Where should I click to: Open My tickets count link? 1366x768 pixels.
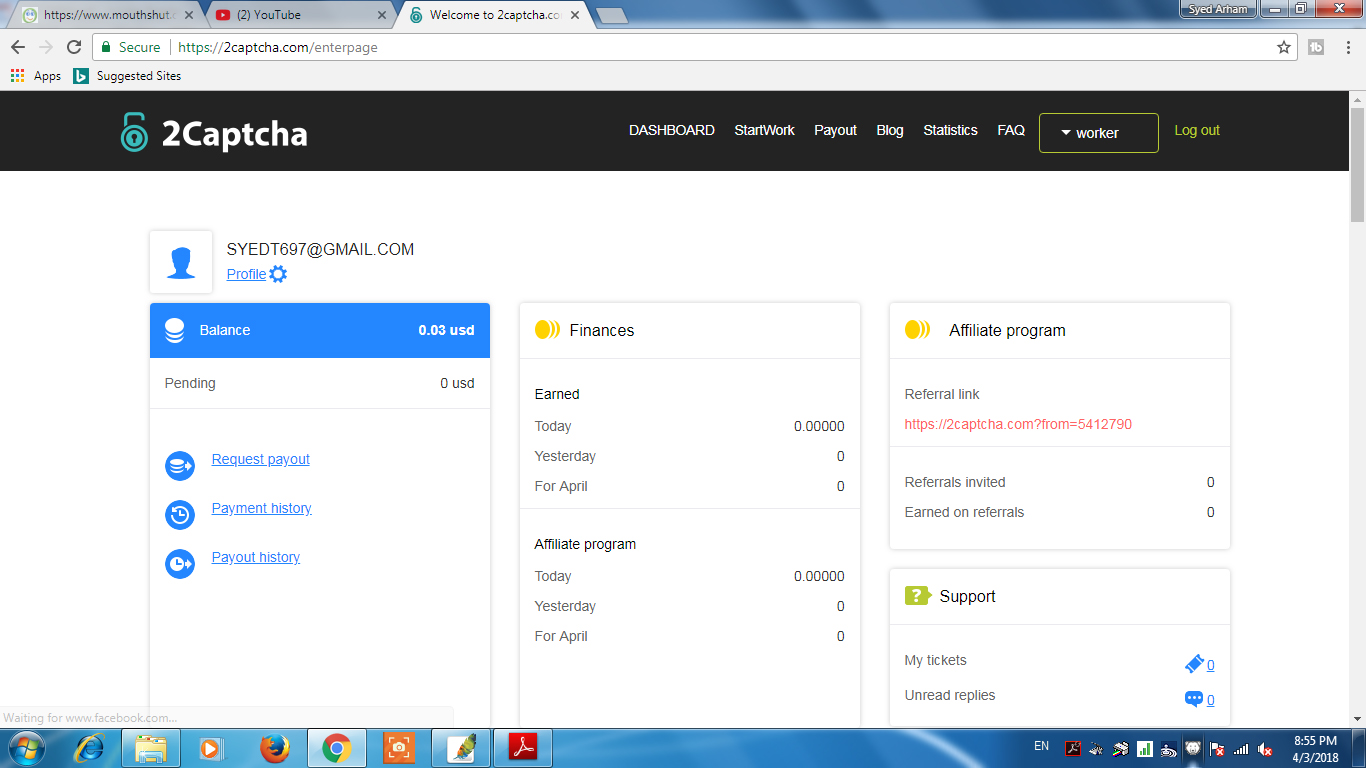pos(1210,665)
